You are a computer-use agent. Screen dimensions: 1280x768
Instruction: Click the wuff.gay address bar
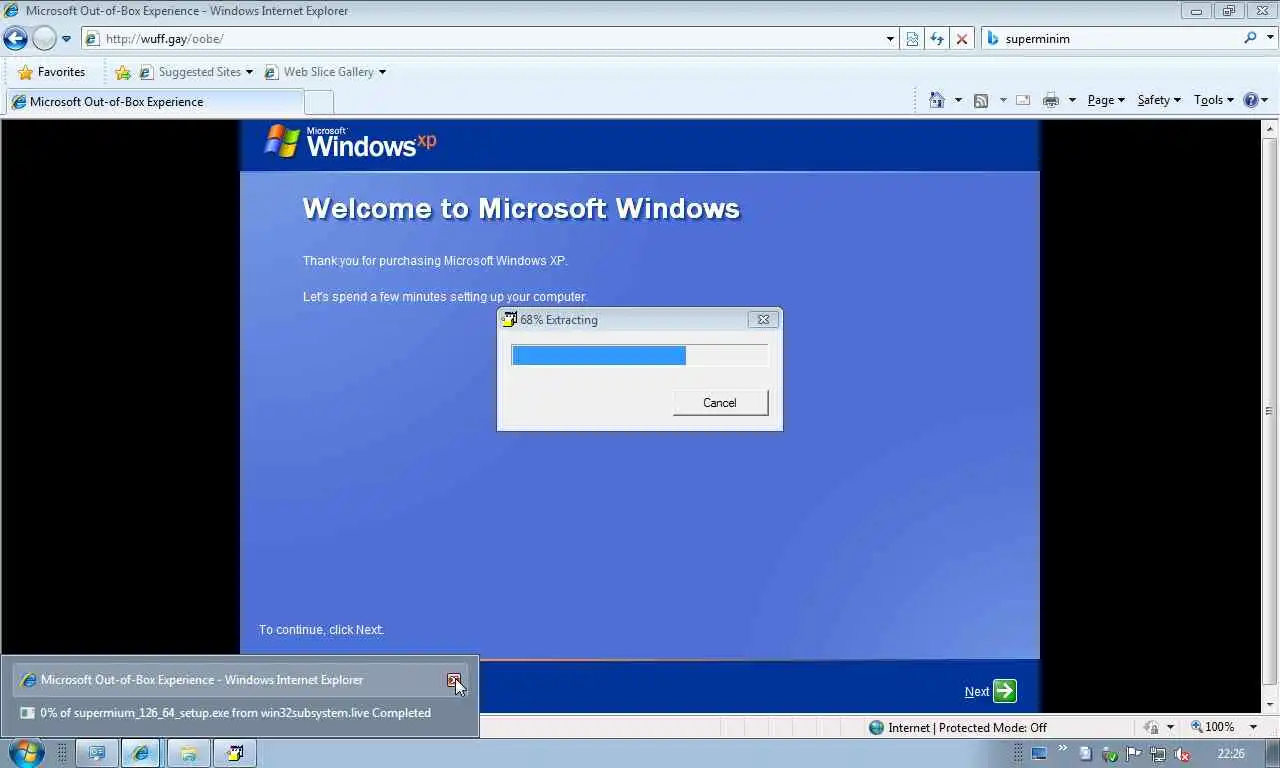490,39
